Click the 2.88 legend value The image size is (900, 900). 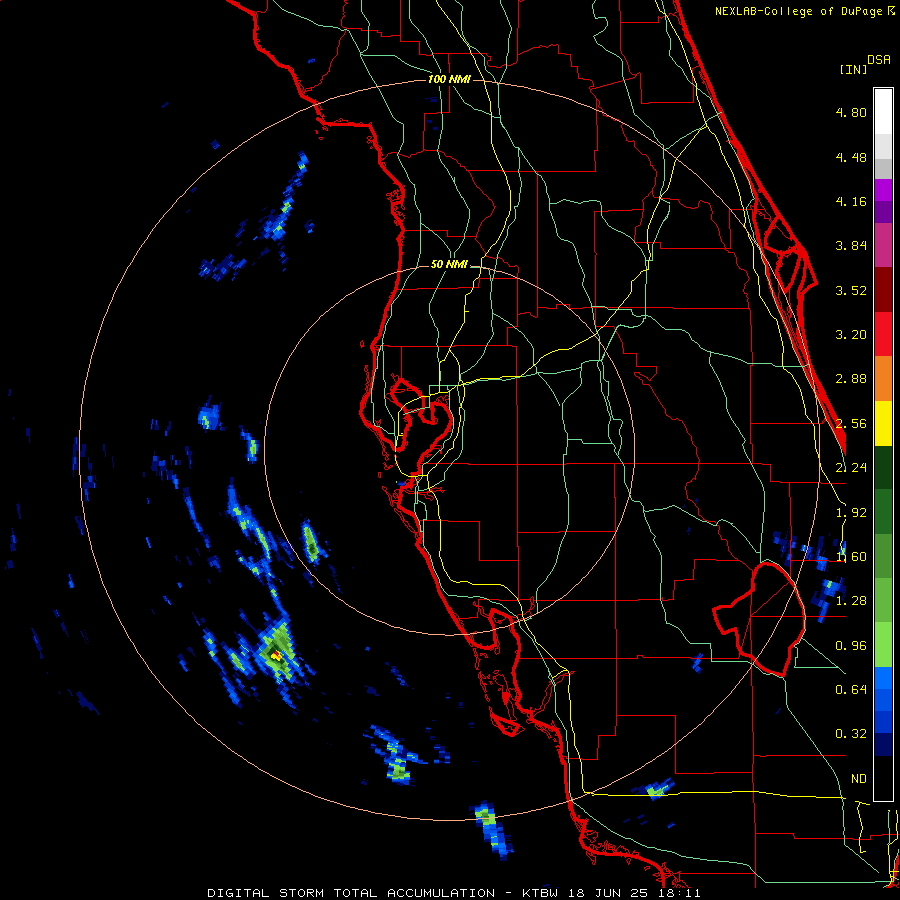point(851,379)
